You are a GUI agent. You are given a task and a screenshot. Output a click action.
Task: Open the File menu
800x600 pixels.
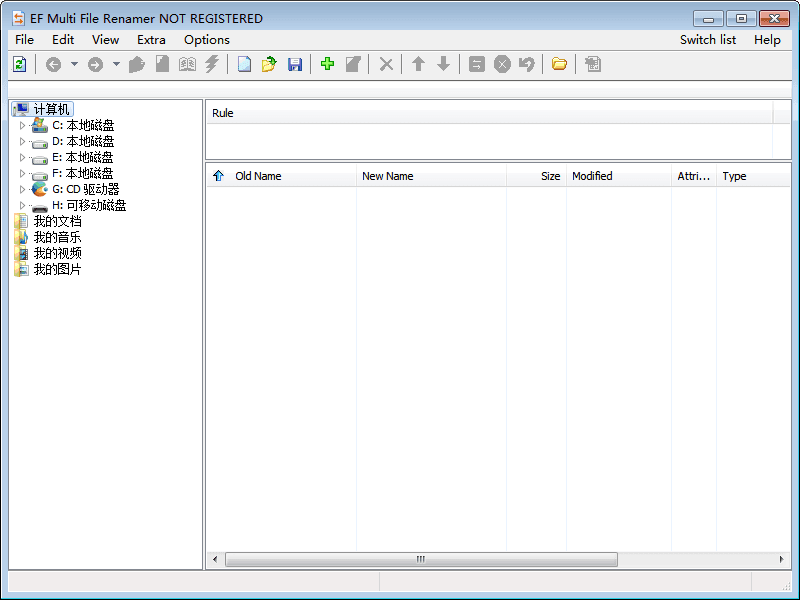click(x=24, y=40)
